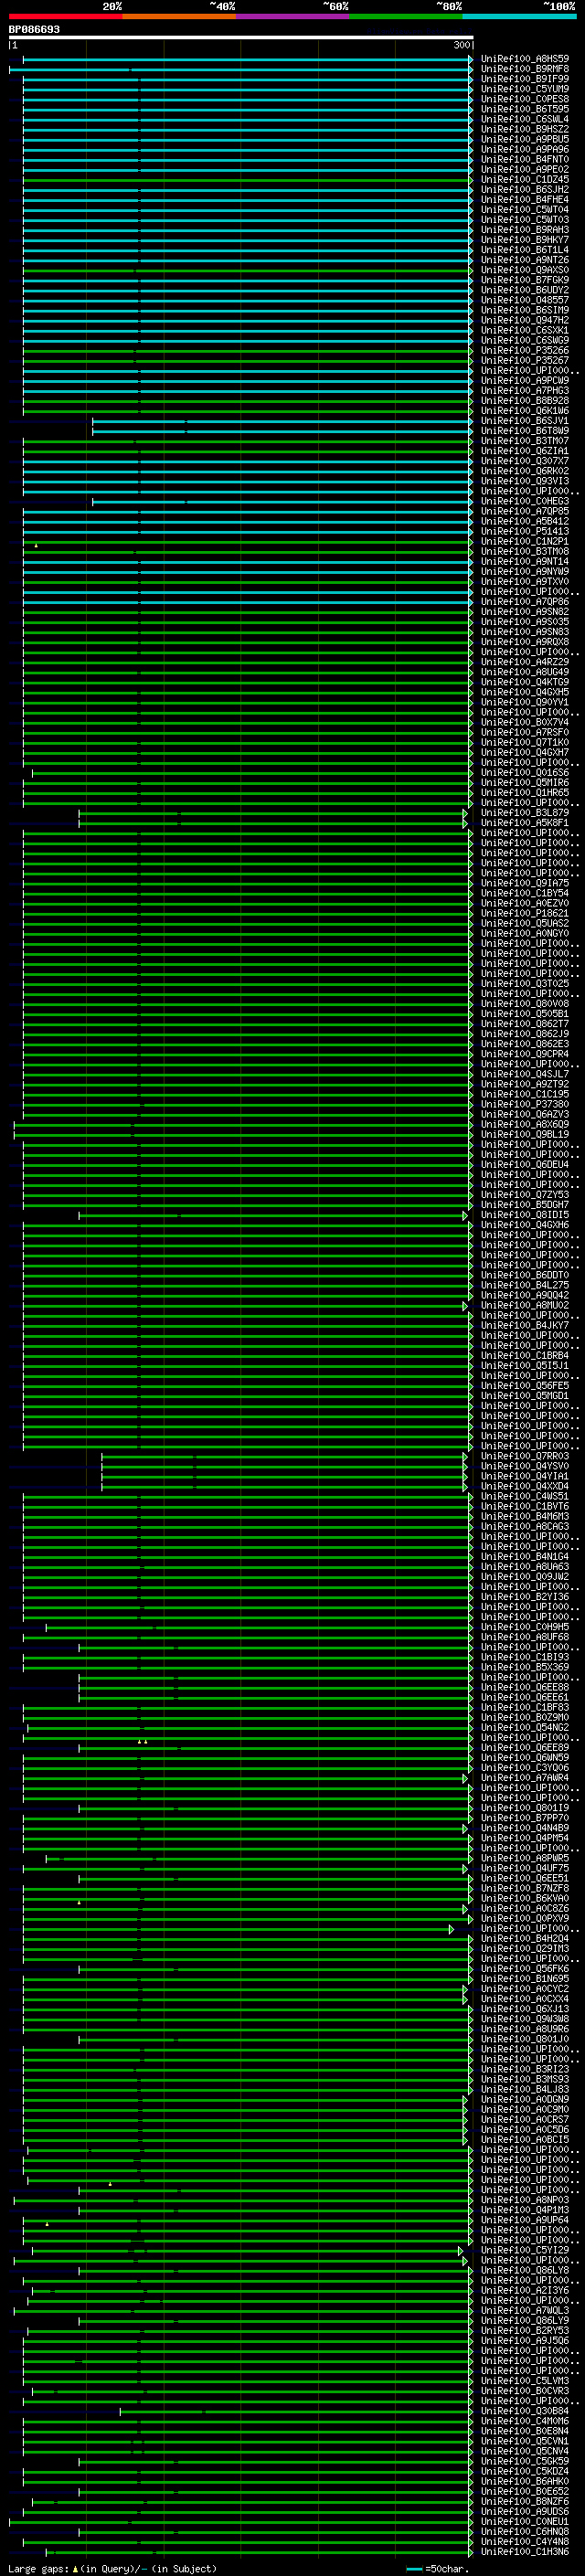Open UniRef100_P37380 entry
The image size is (585, 2576).
coord(525,1104)
